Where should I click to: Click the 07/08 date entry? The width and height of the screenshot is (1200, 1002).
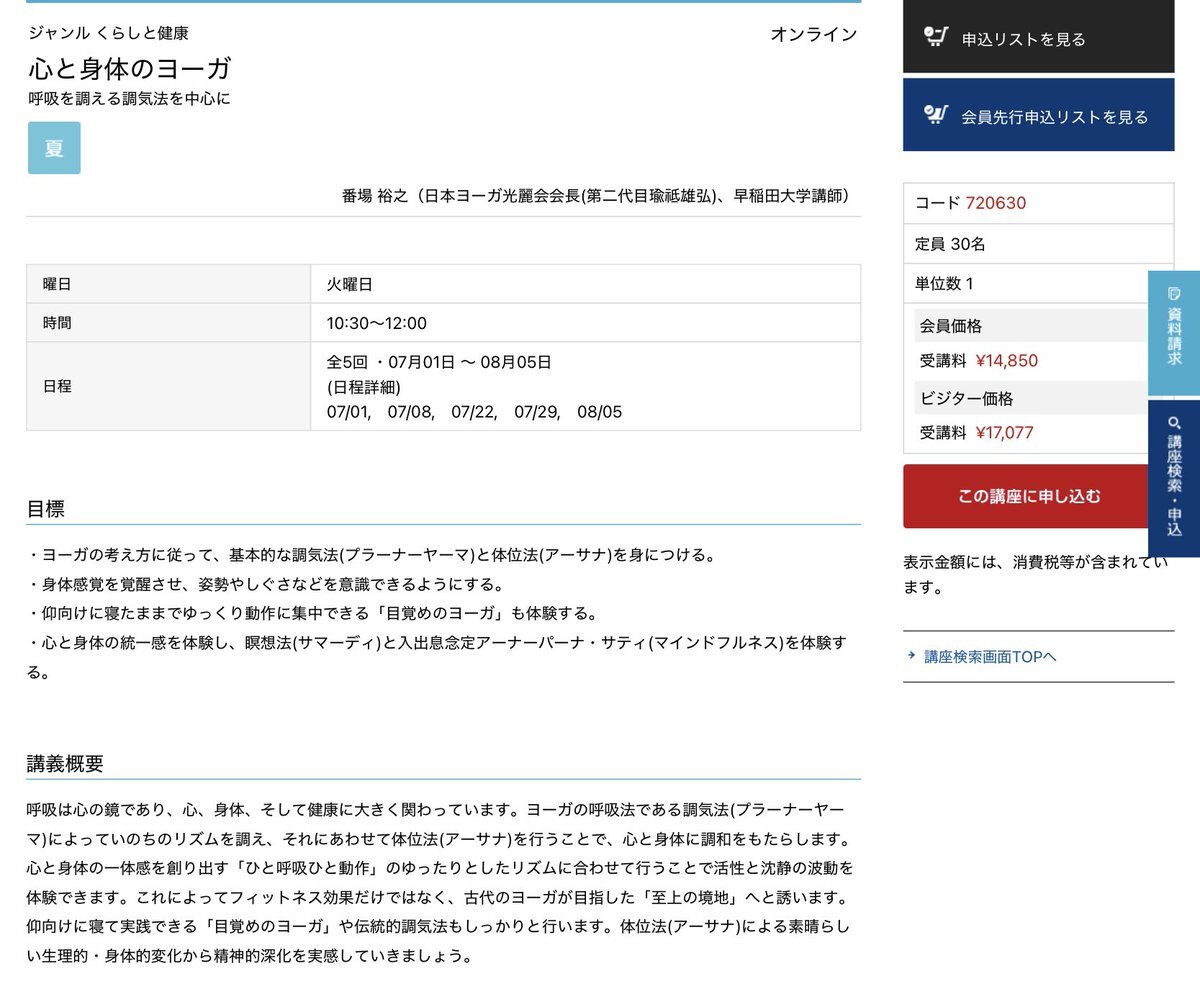click(x=410, y=412)
